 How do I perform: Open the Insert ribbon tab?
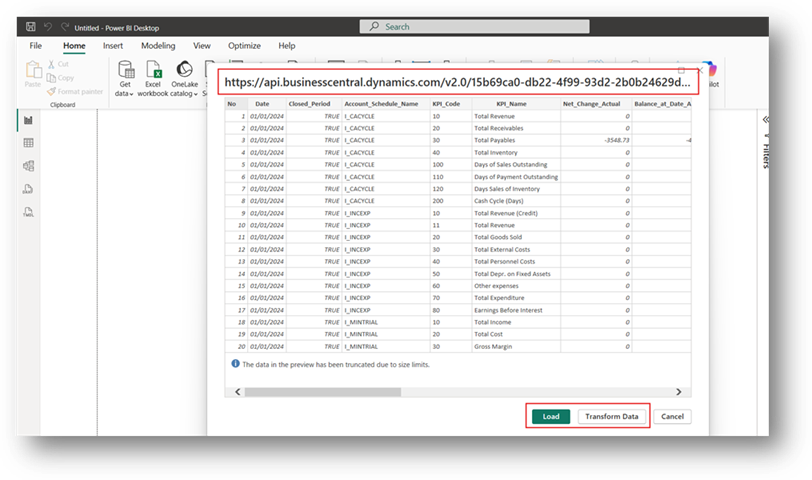(x=113, y=46)
